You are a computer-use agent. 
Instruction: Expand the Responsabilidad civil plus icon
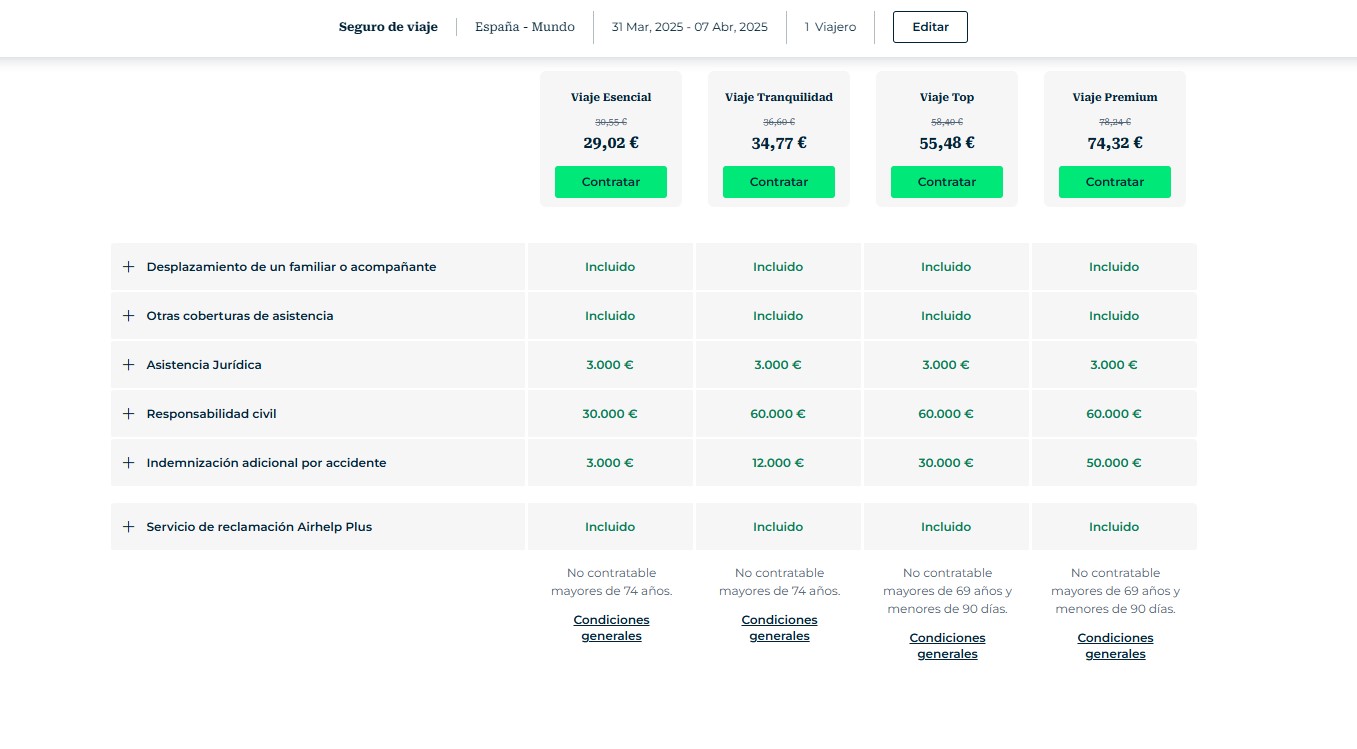(x=128, y=414)
